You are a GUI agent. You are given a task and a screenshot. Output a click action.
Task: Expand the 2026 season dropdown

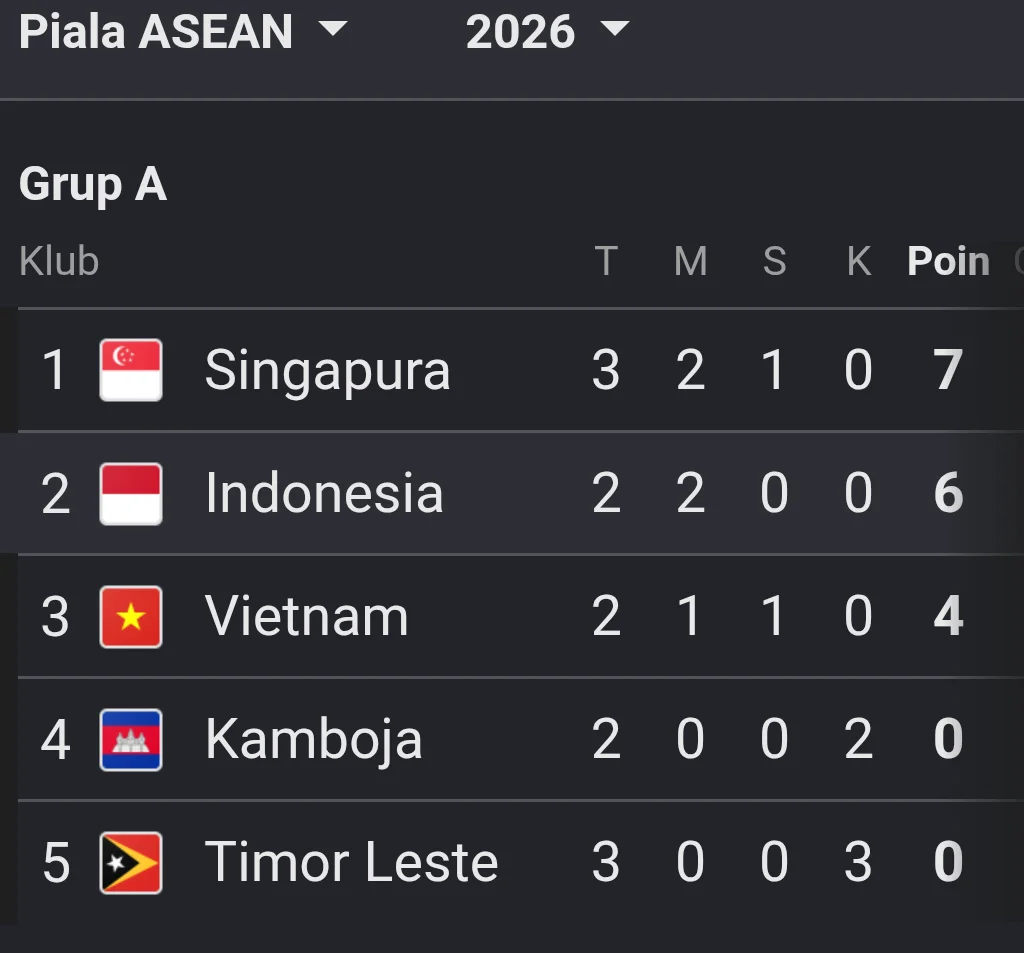click(547, 31)
